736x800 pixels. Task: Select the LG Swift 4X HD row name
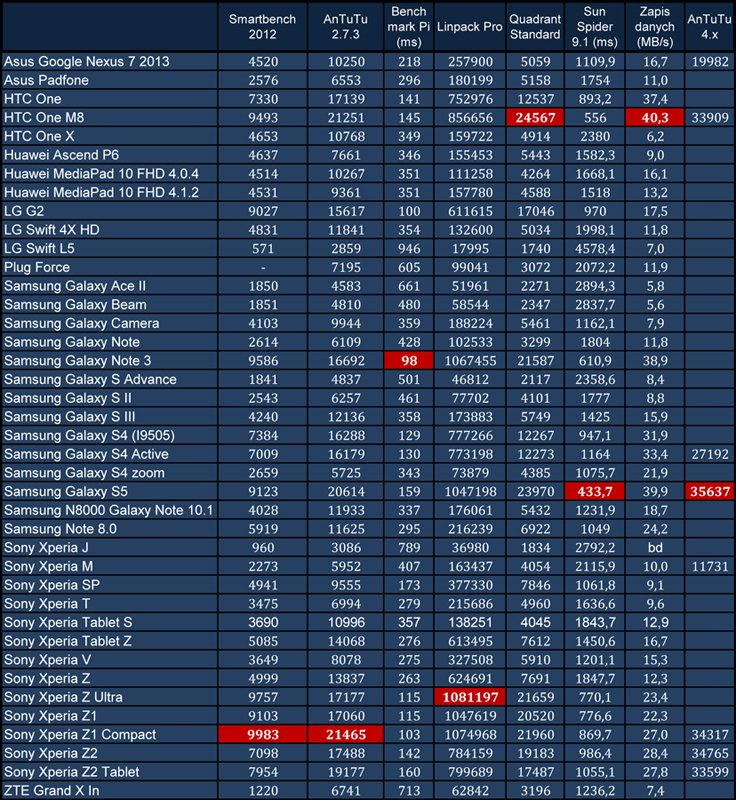click(52, 230)
